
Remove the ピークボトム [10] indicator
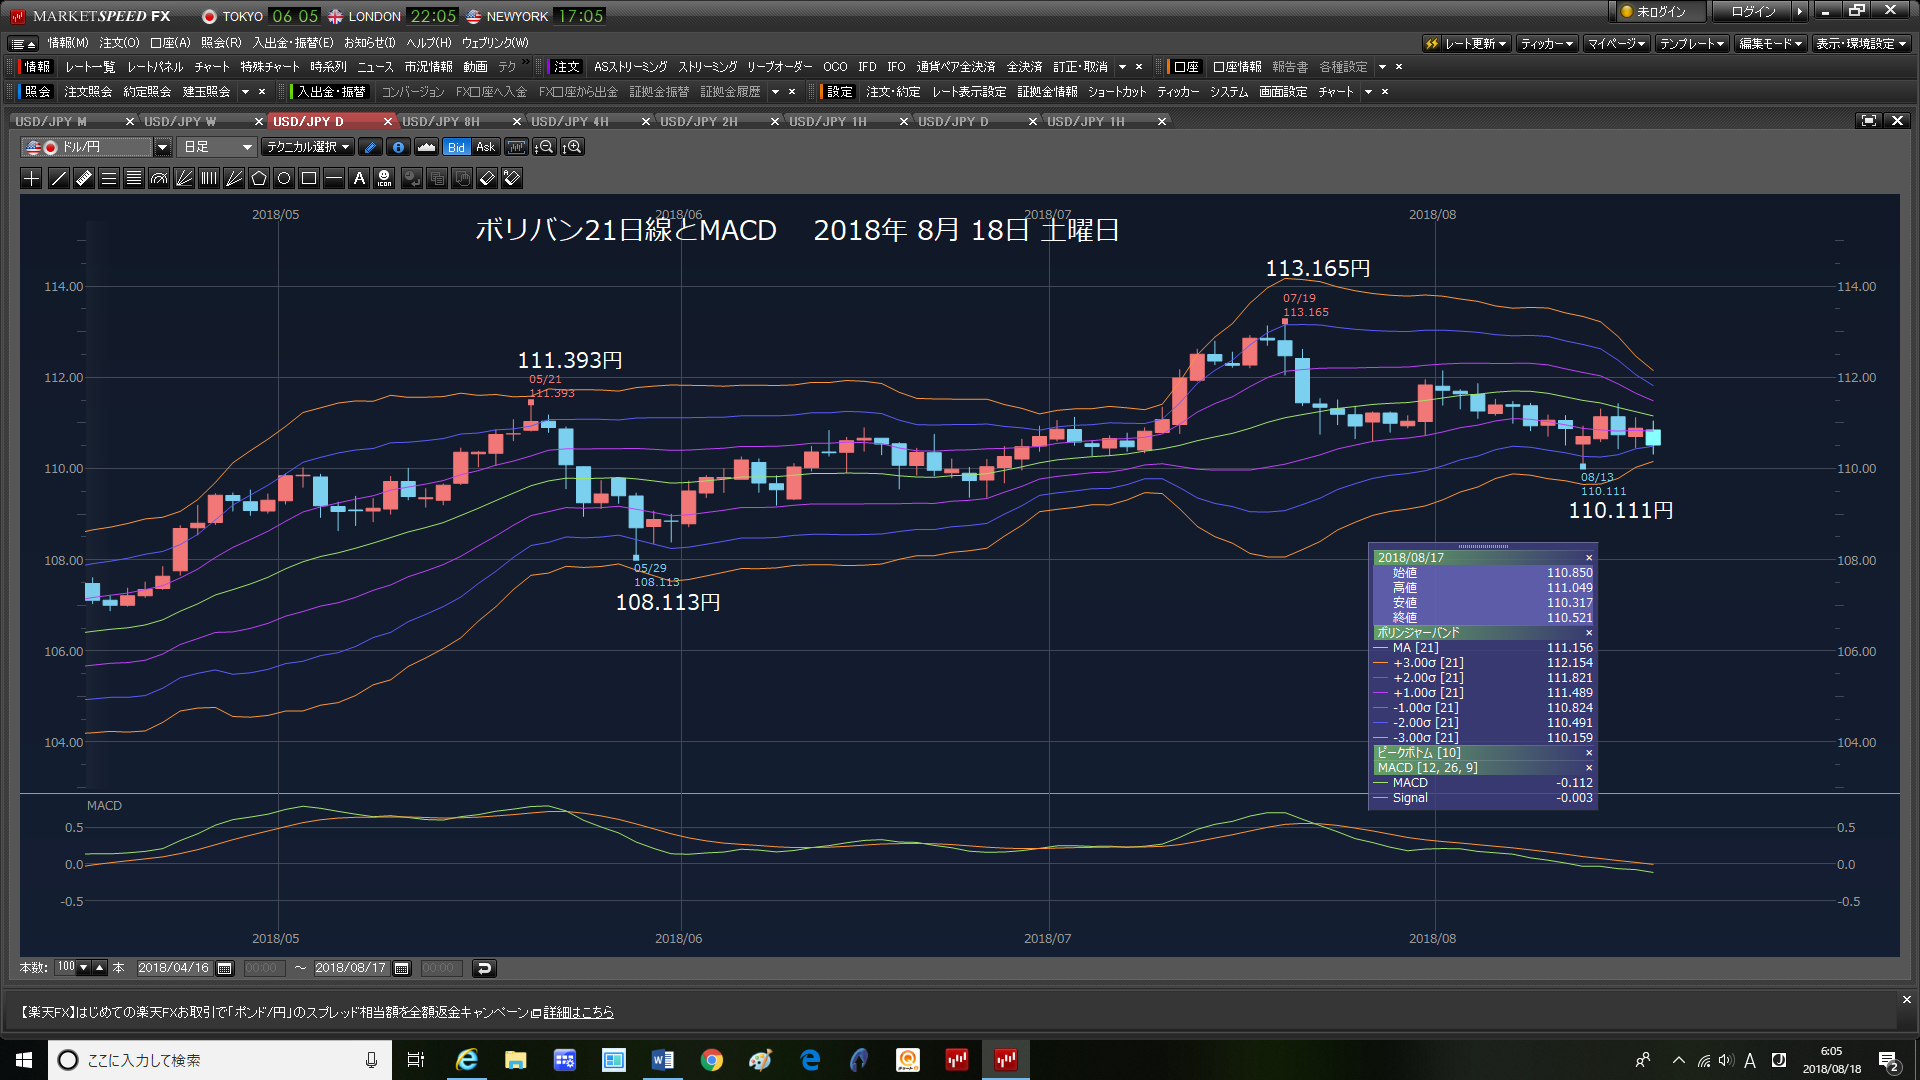[x=1588, y=753]
